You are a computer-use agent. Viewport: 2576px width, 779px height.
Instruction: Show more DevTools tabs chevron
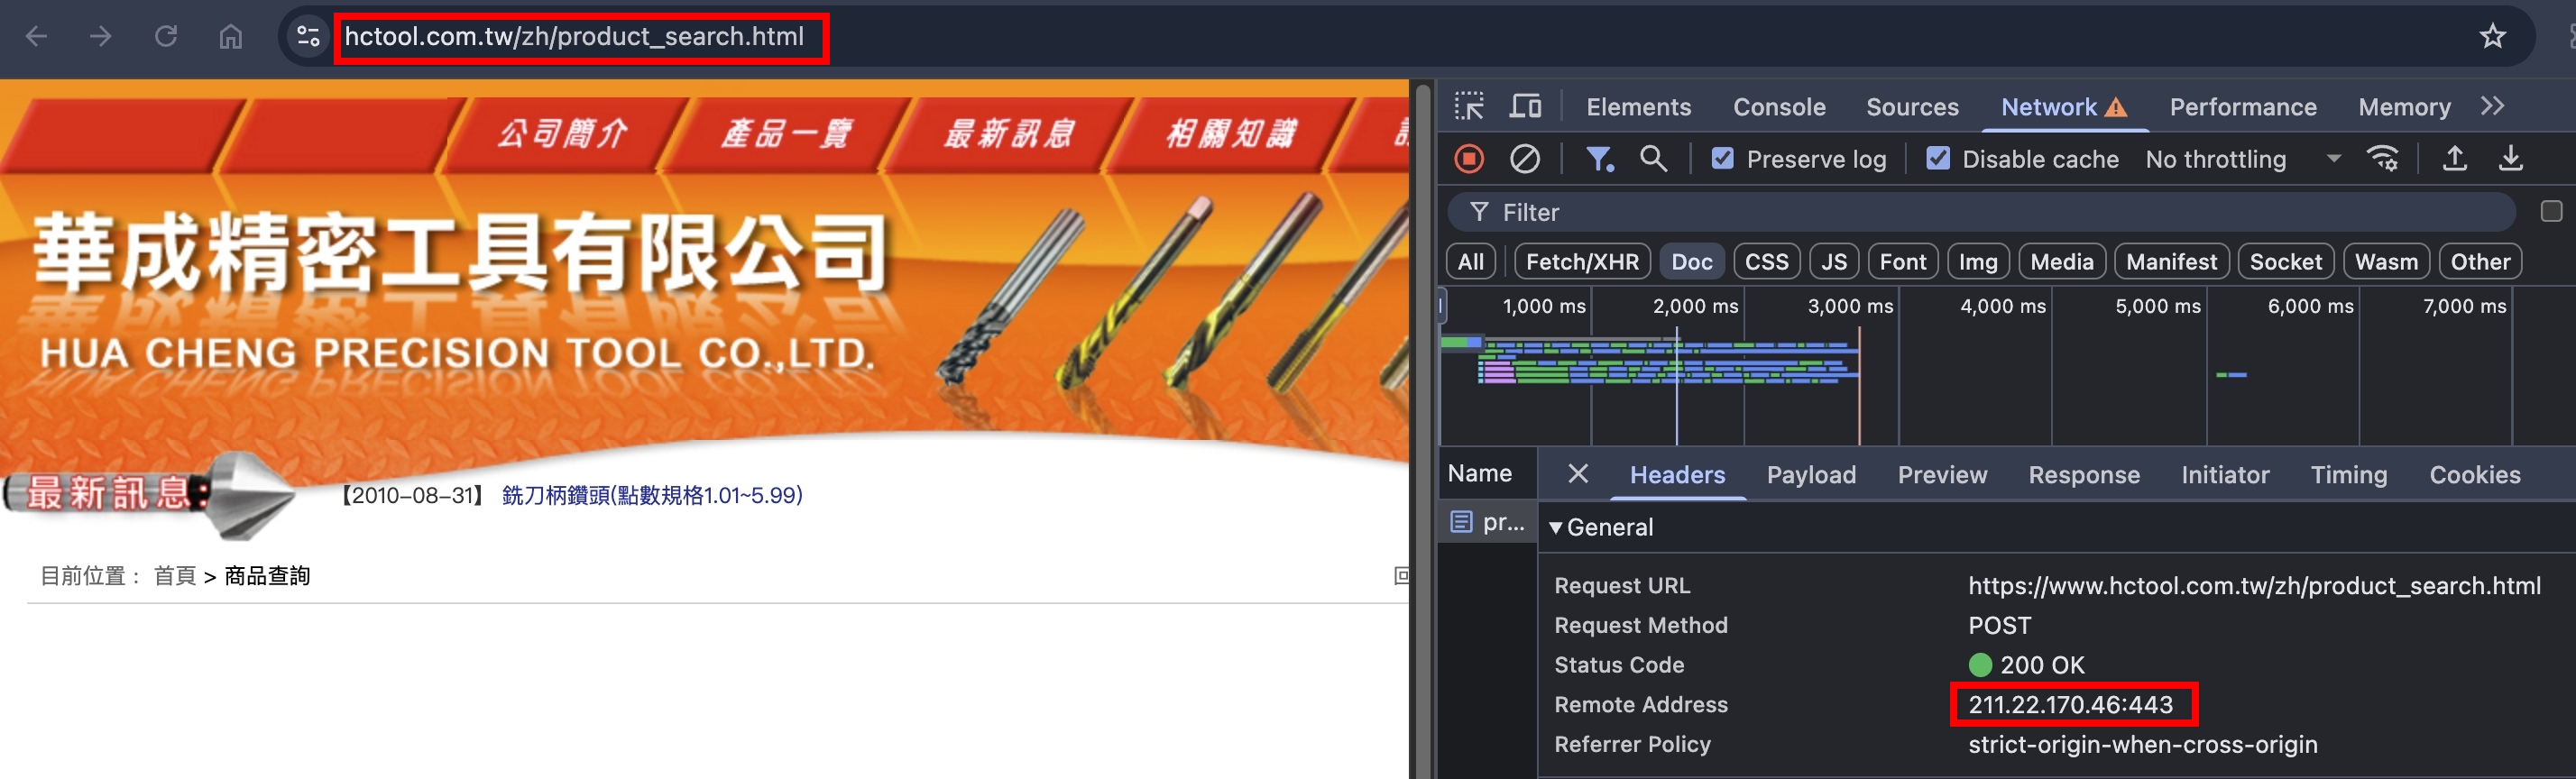(2493, 106)
